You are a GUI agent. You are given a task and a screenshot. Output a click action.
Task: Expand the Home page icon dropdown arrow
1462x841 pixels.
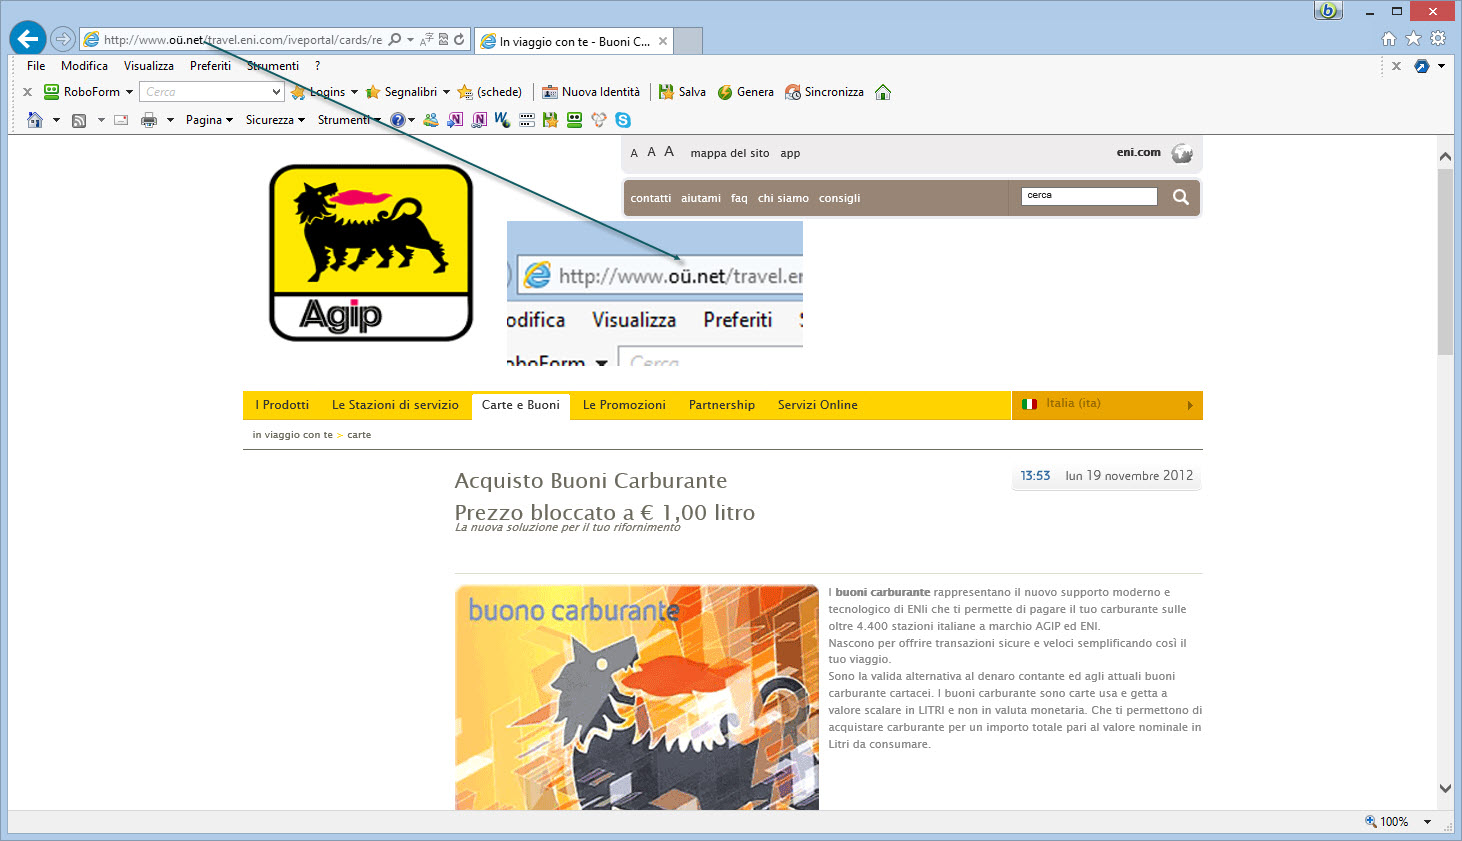56,120
